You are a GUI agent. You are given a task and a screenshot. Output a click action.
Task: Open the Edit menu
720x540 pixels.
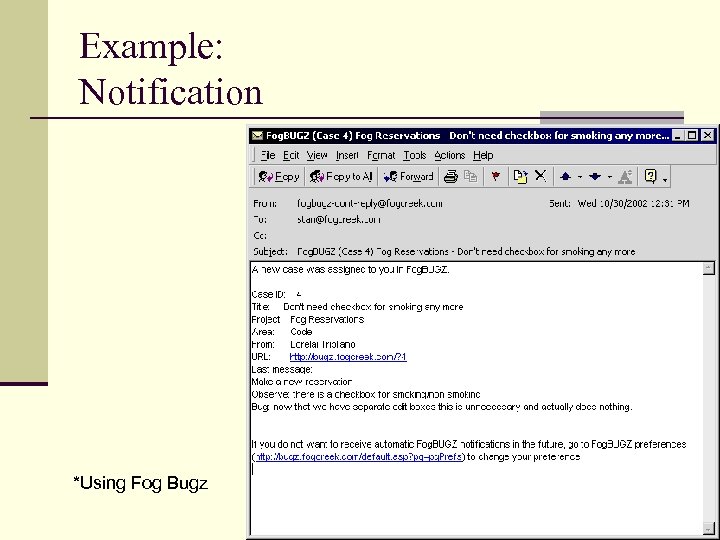coord(291,155)
